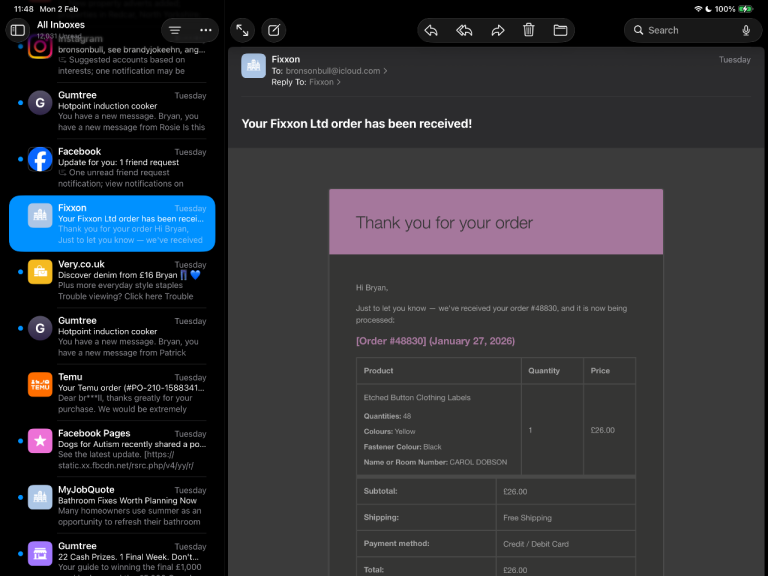The image size is (768, 576).
Task: Tap the Reply All arrow icon
Action: (464, 30)
